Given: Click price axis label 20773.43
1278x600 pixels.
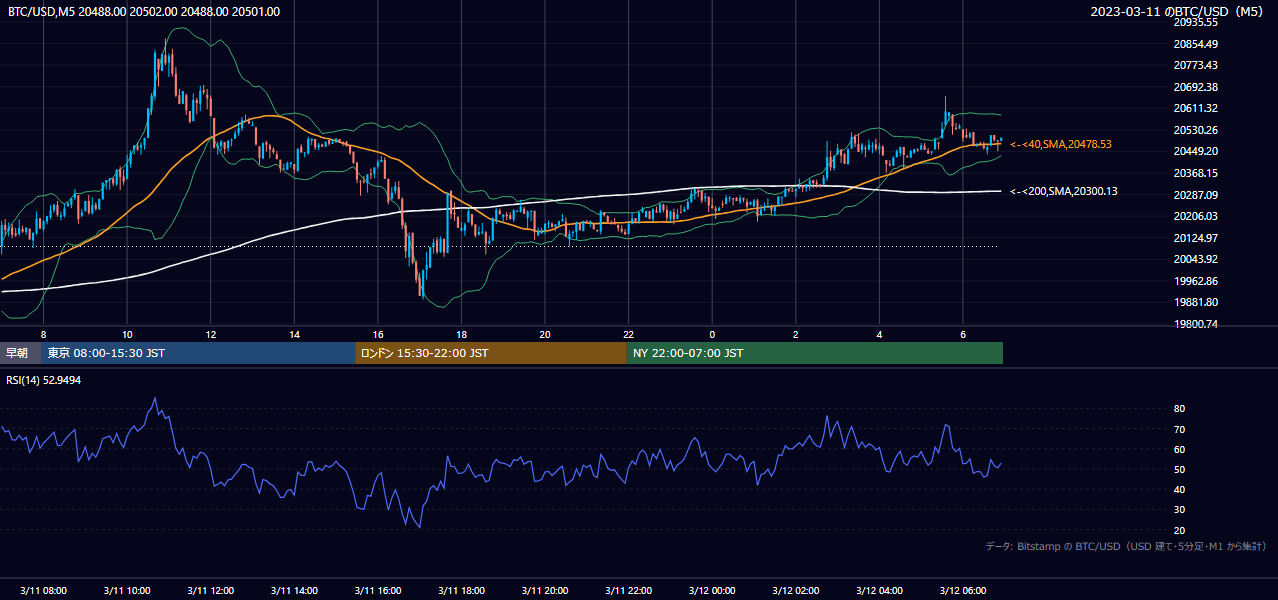Looking at the screenshot, I should coord(1195,65).
